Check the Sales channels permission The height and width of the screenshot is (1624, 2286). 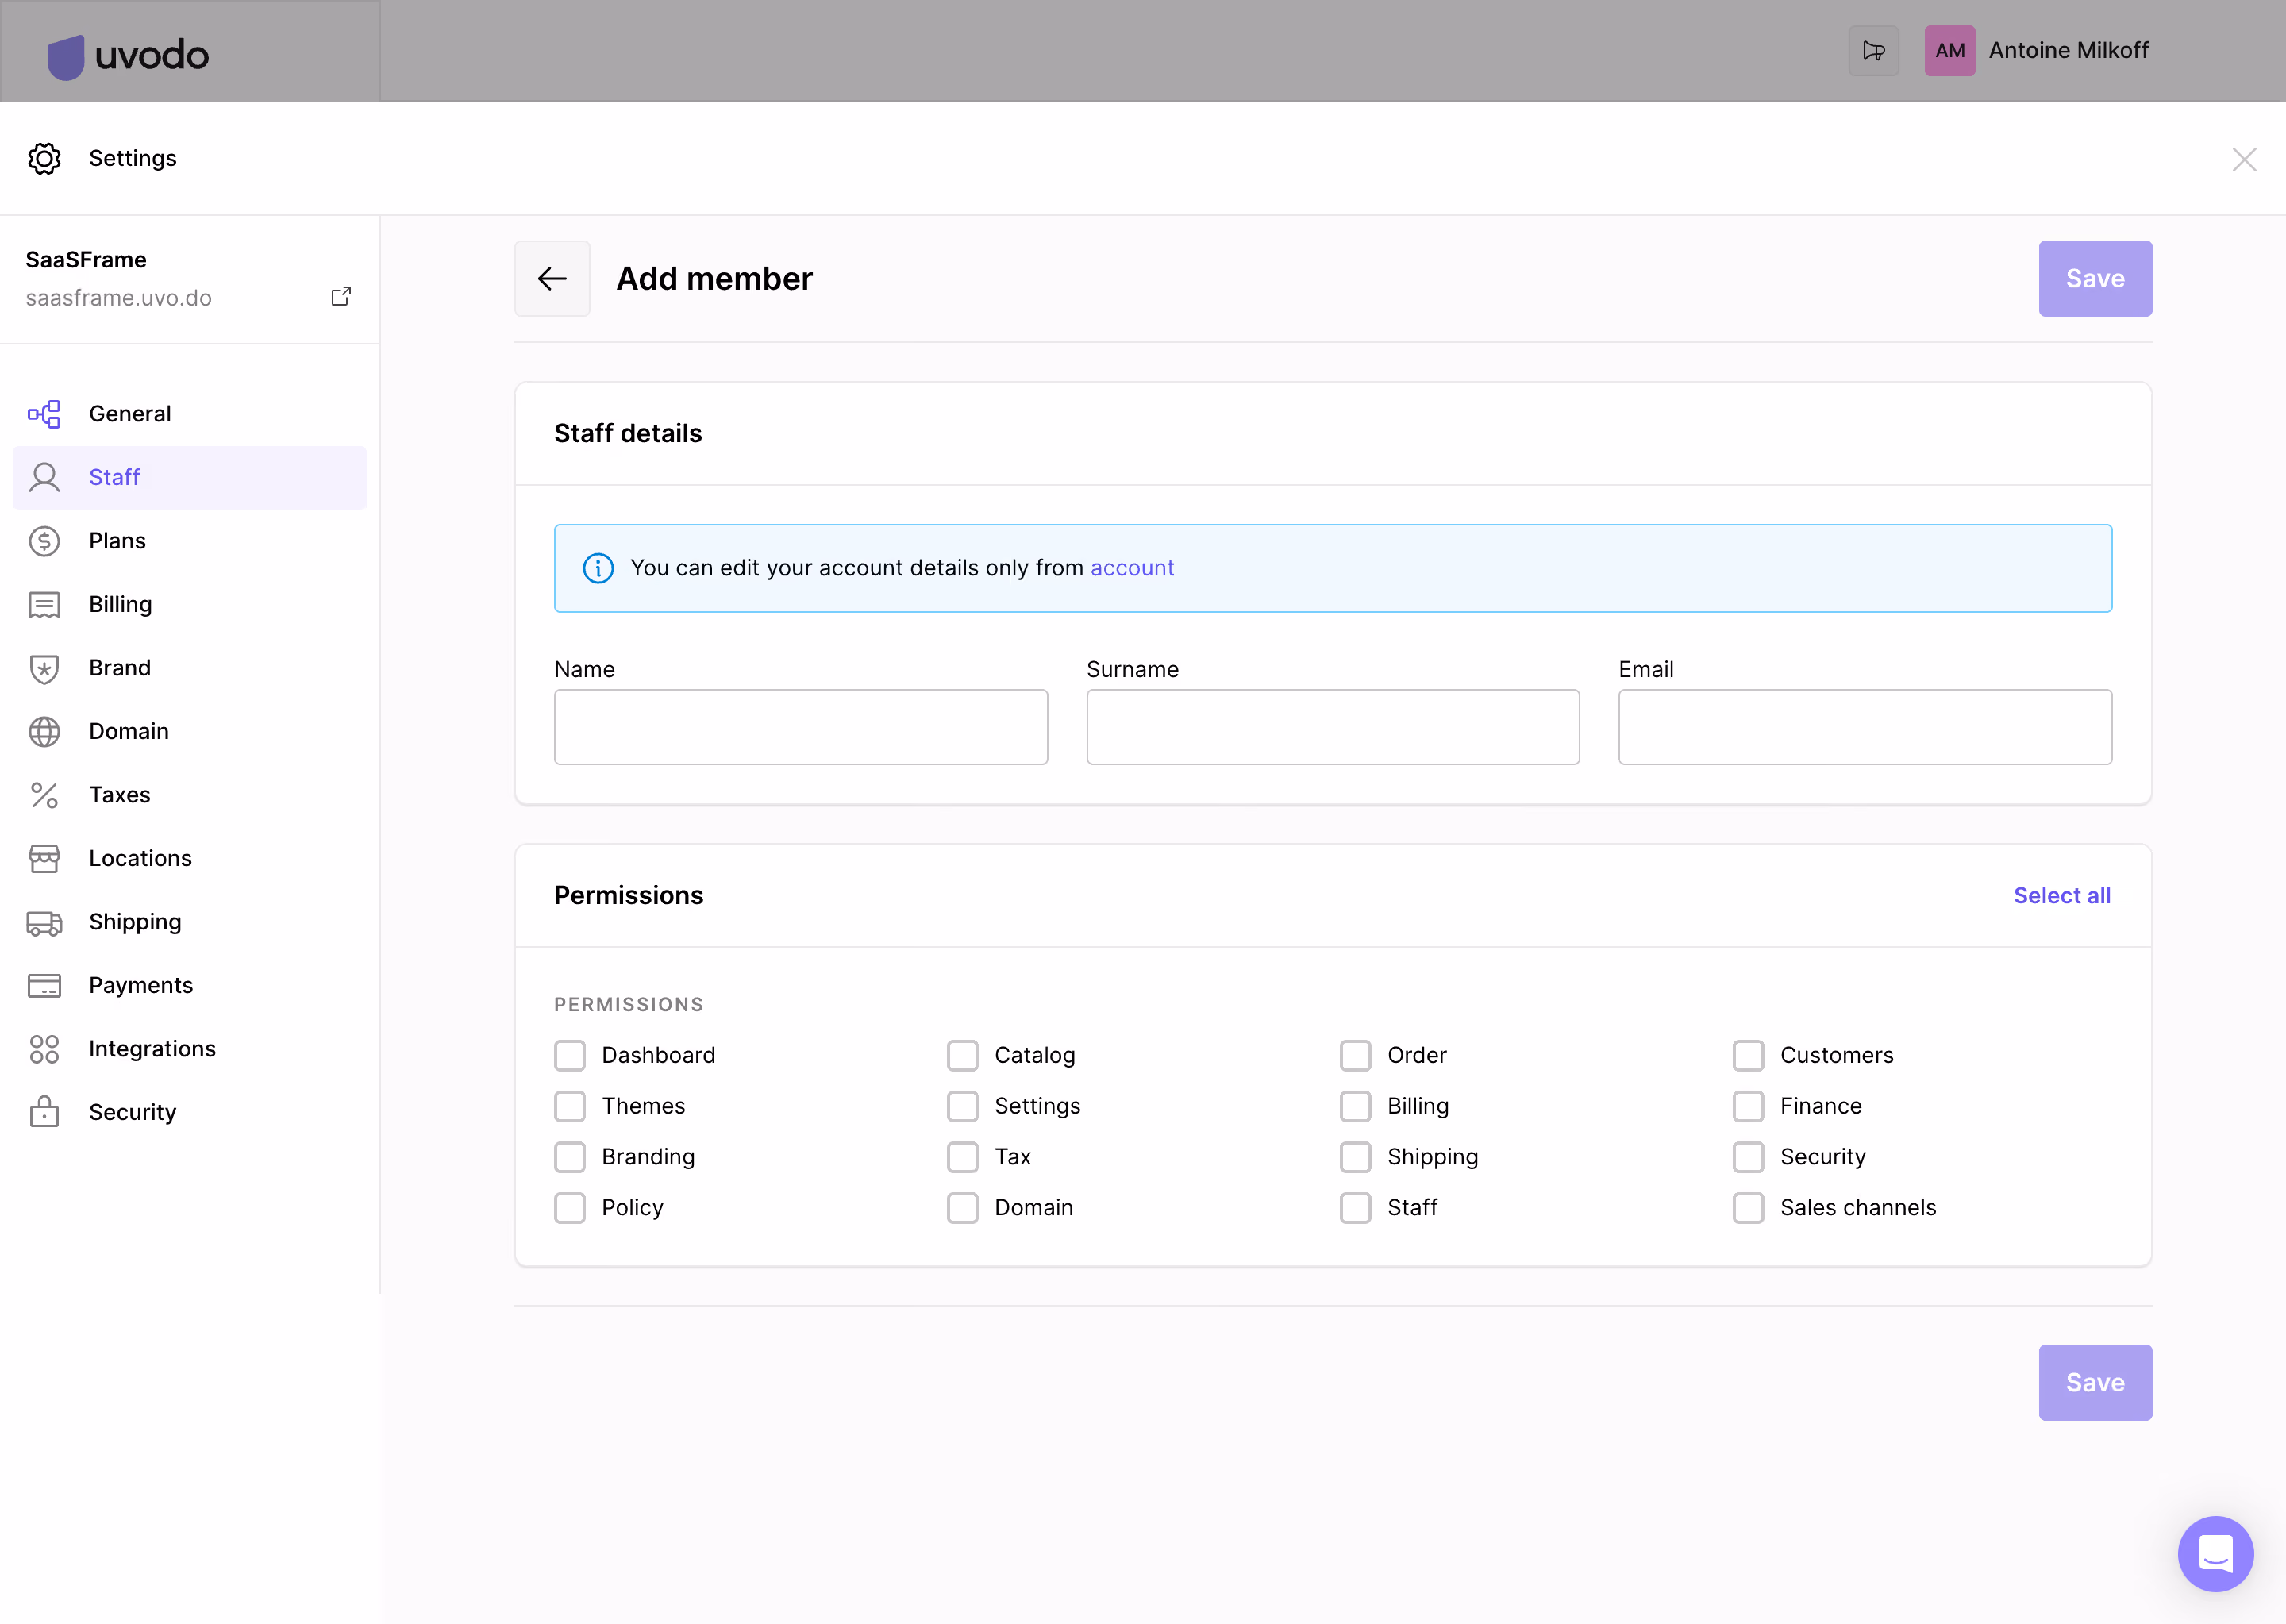tap(1748, 1207)
